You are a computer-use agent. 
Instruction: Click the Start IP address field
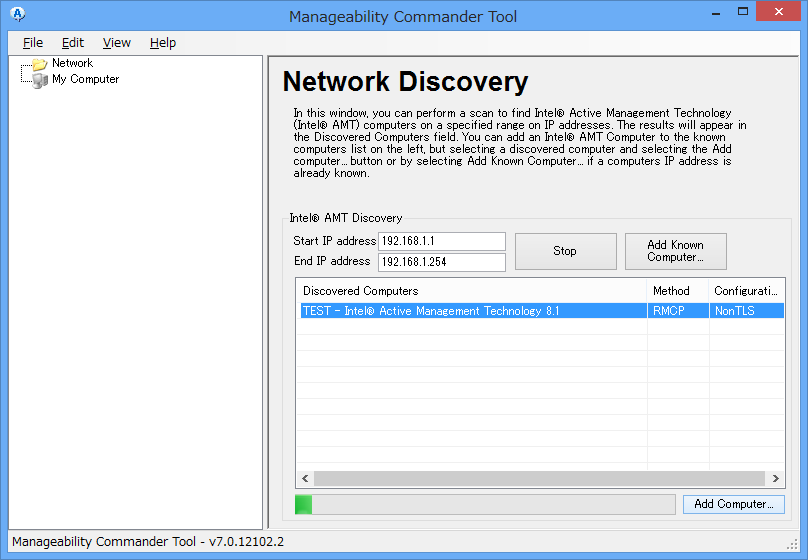coord(442,241)
